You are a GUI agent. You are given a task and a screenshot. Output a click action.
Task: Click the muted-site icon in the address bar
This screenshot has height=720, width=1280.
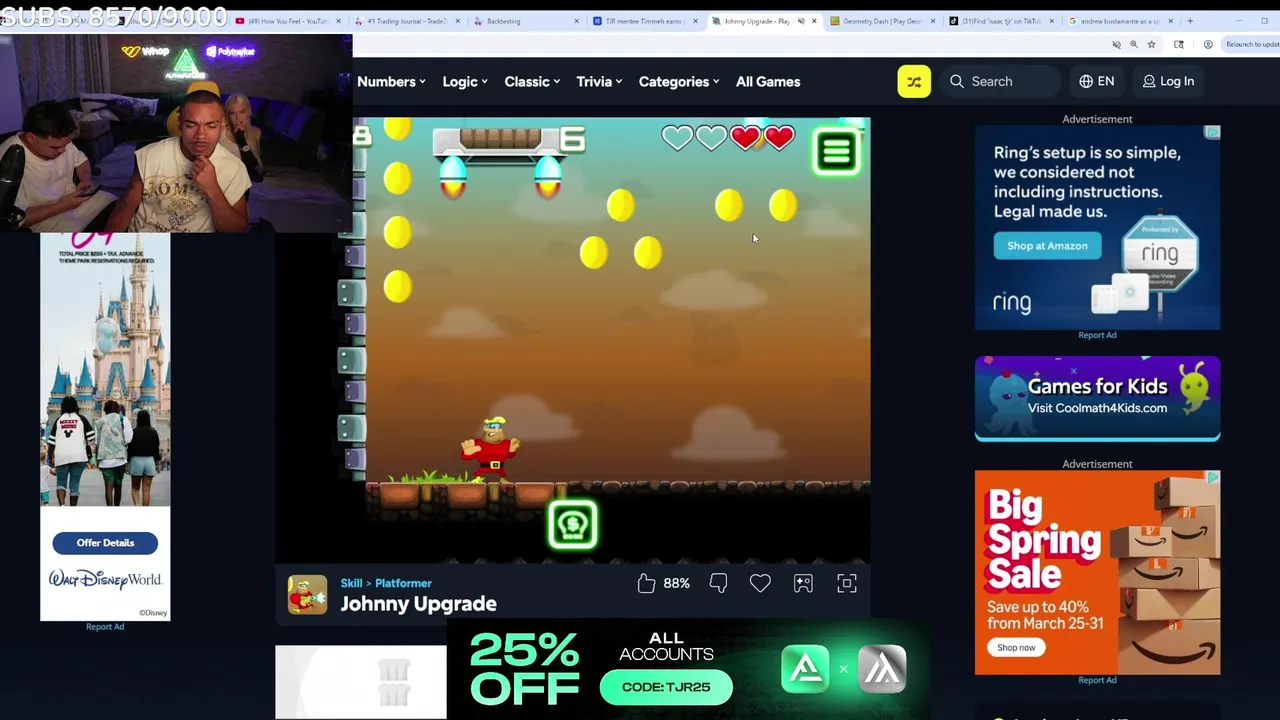[x=1116, y=44]
